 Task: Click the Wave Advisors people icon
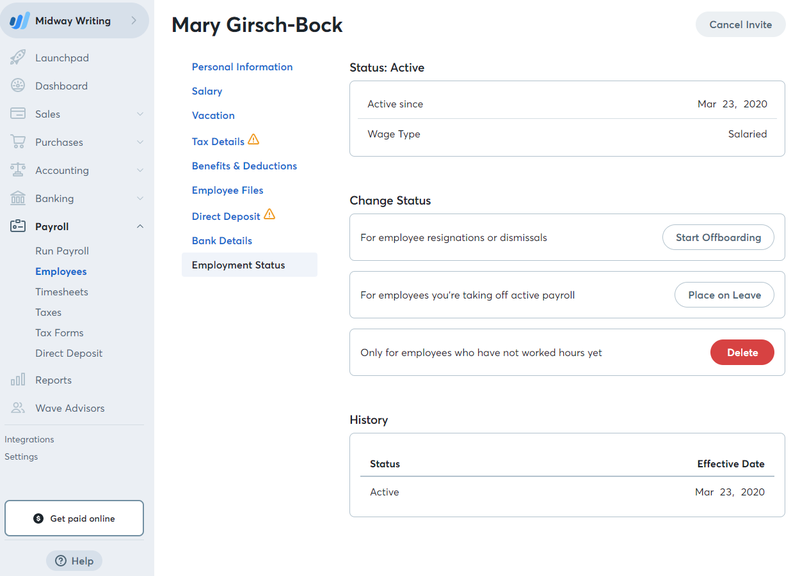18,408
